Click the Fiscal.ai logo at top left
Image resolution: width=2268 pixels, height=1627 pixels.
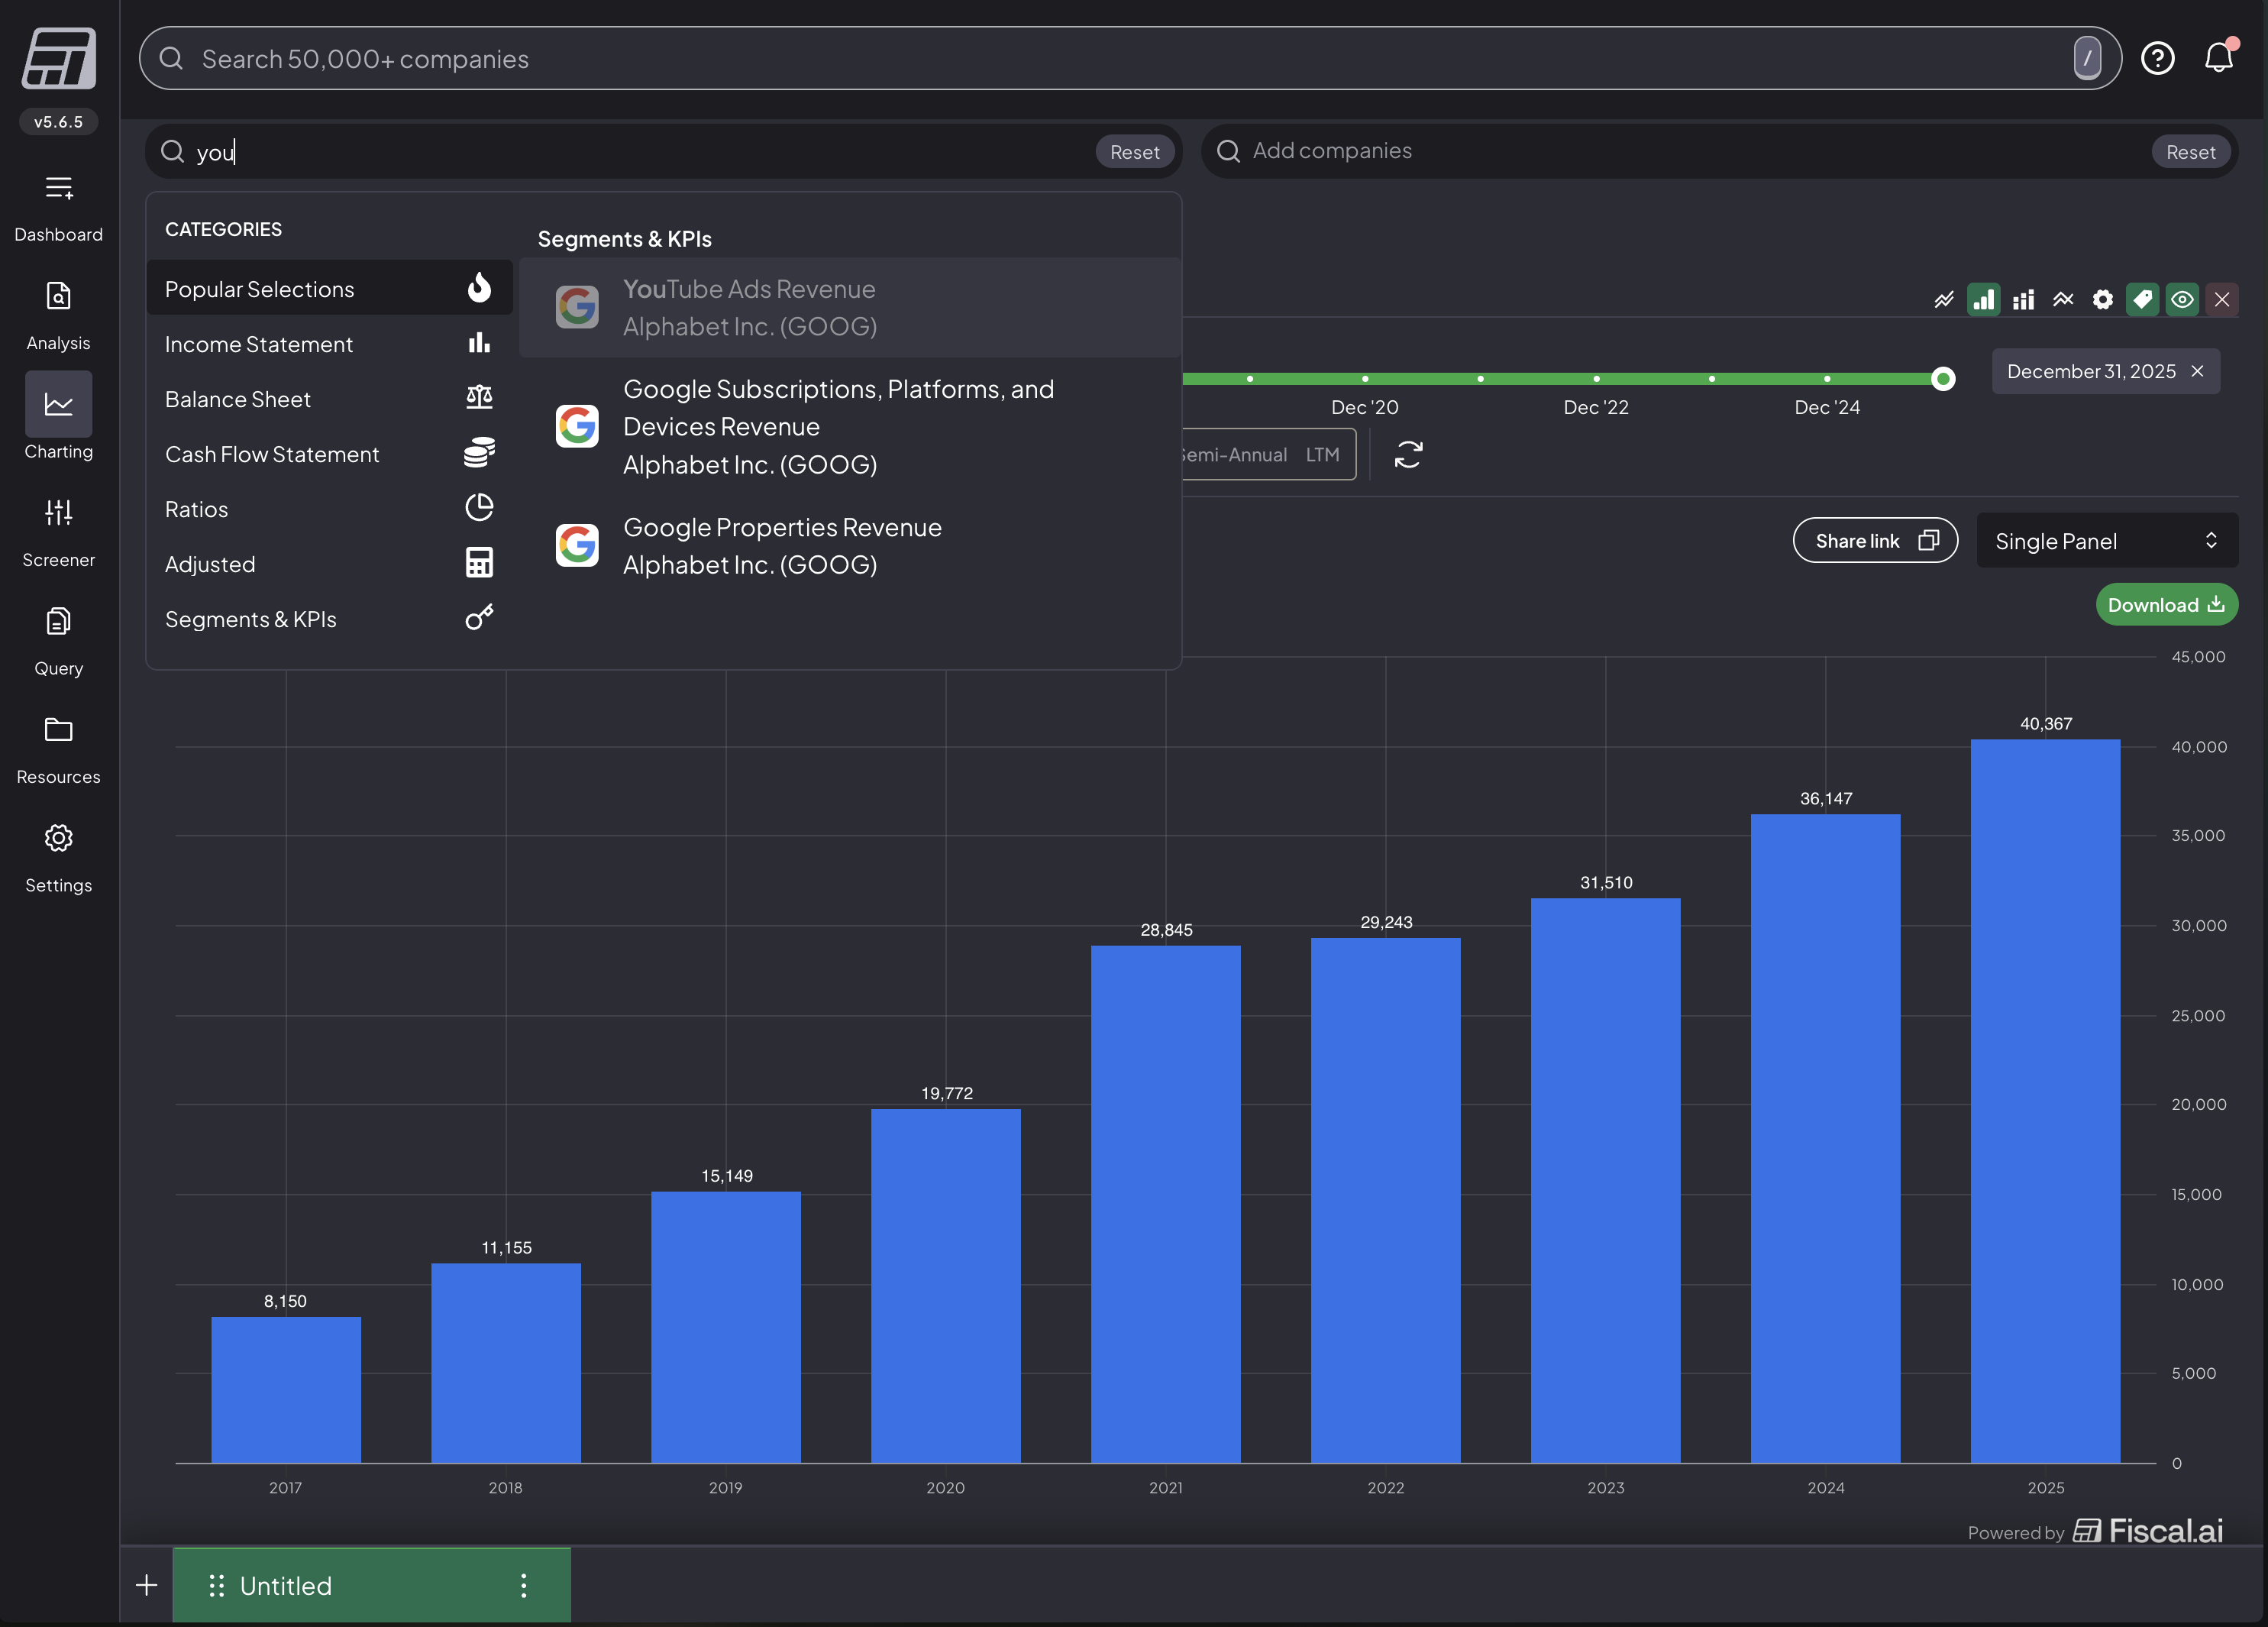58,58
